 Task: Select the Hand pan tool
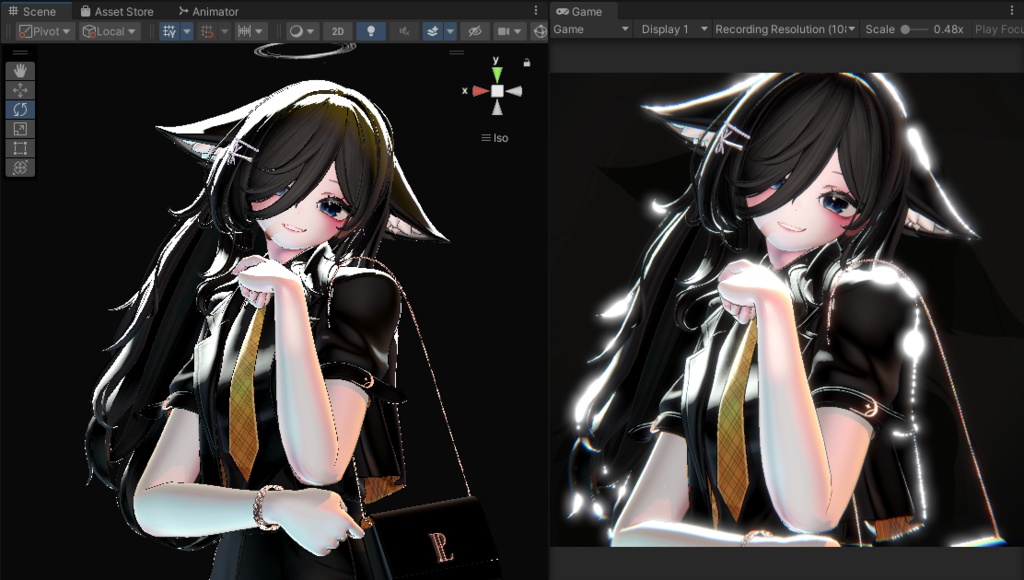coord(19,68)
